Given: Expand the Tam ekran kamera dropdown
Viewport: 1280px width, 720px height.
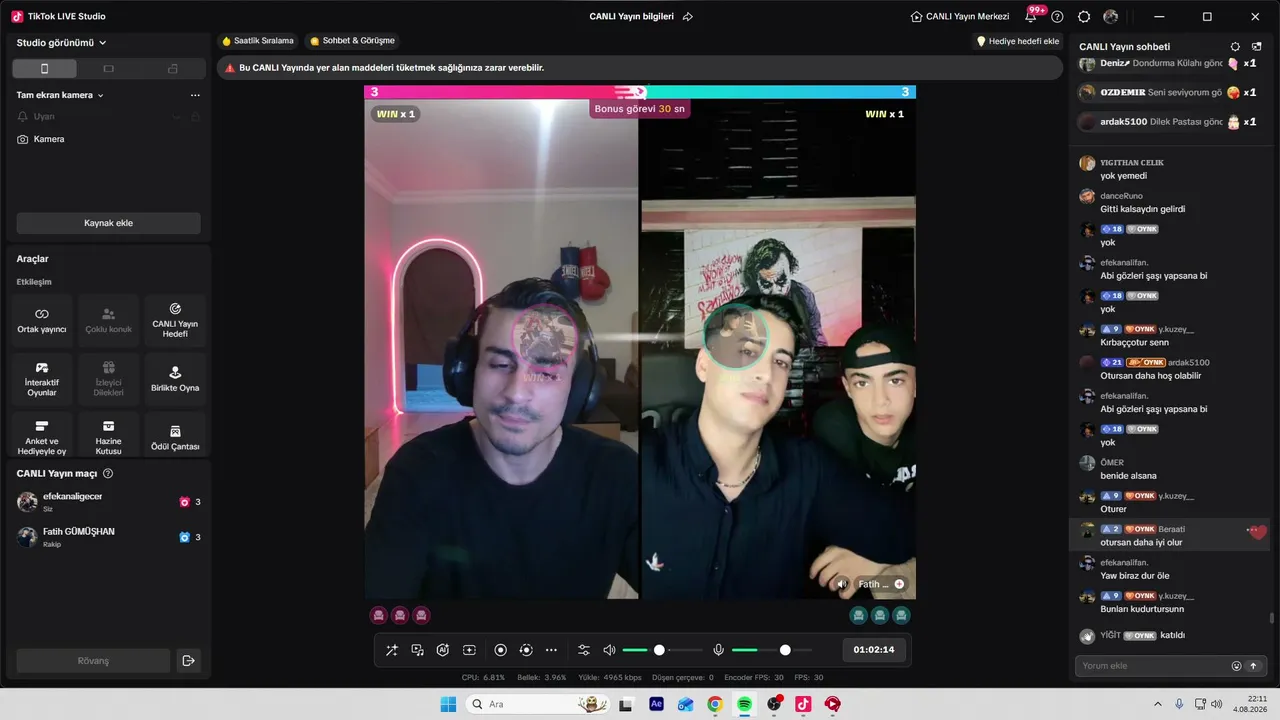Looking at the screenshot, I should tap(60, 95).
